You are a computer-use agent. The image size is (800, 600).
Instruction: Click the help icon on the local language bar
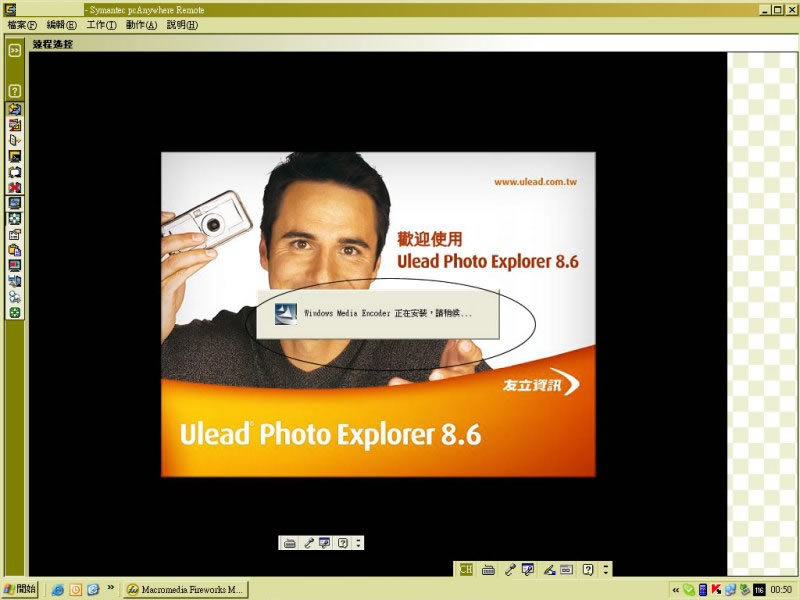click(x=588, y=570)
